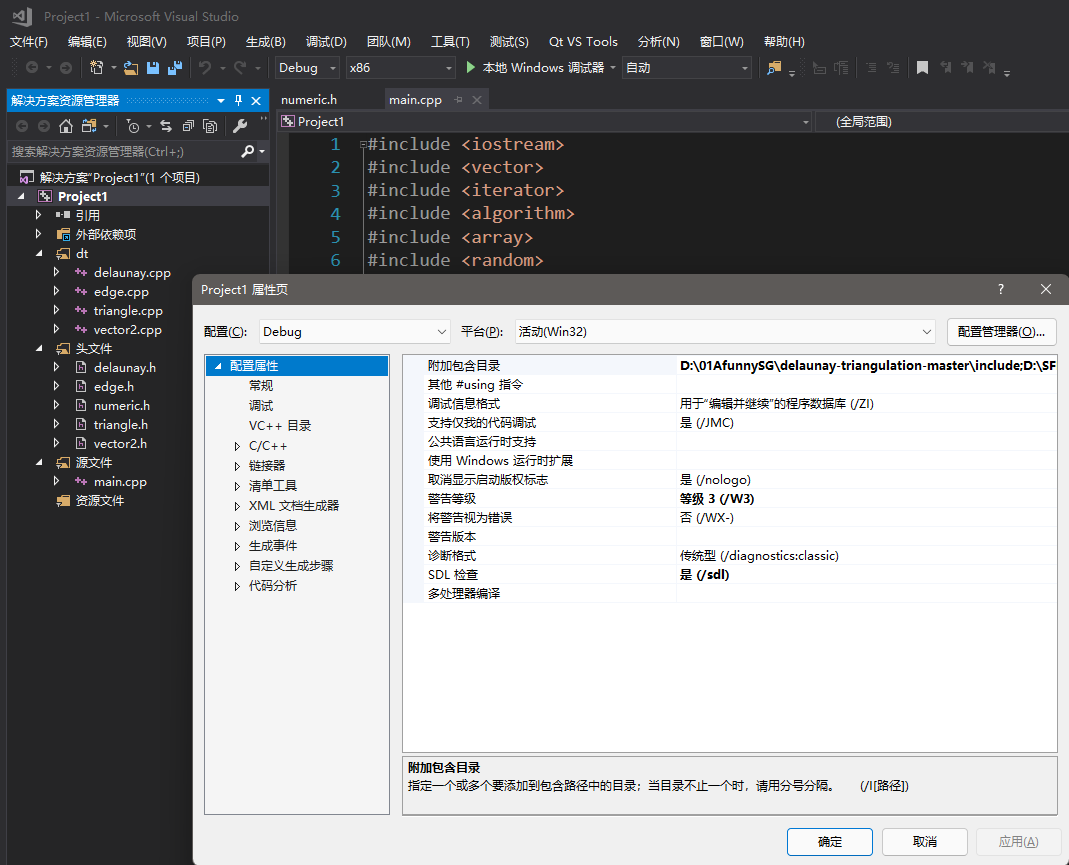Start debugging with the green play icon
This screenshot has width=1069, height=865.
(x=470, y=67)
